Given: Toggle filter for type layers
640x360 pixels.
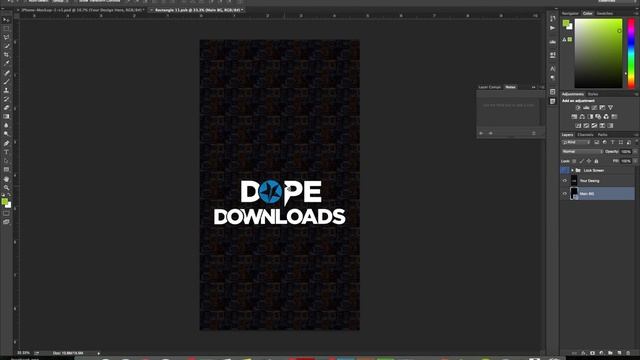Looking at the screenshot, I should 613,142.
